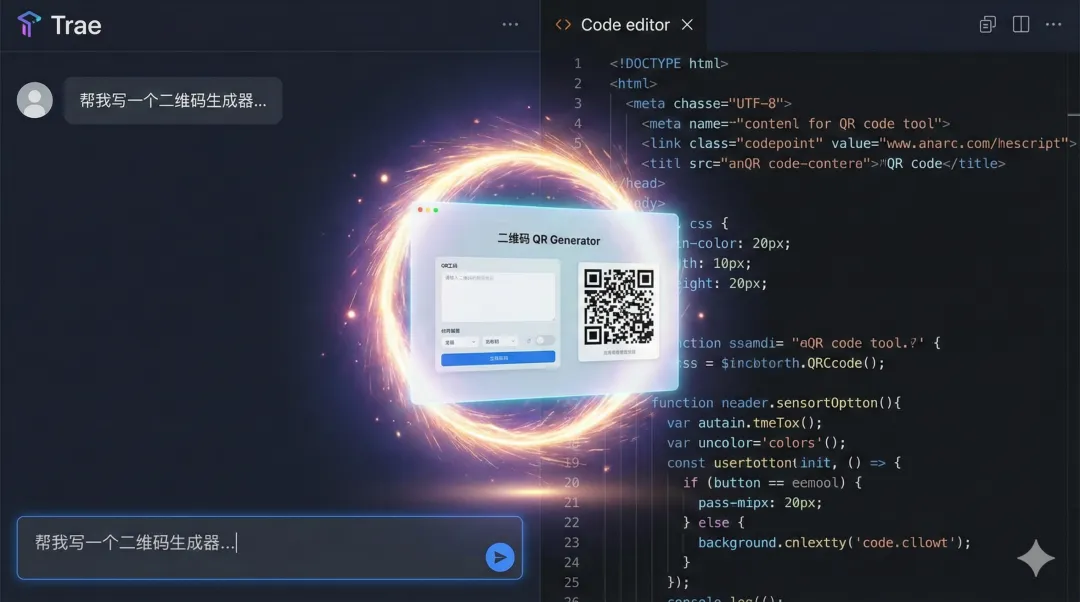
Task: Click the 'css {' code line
Action: point(709,223)
